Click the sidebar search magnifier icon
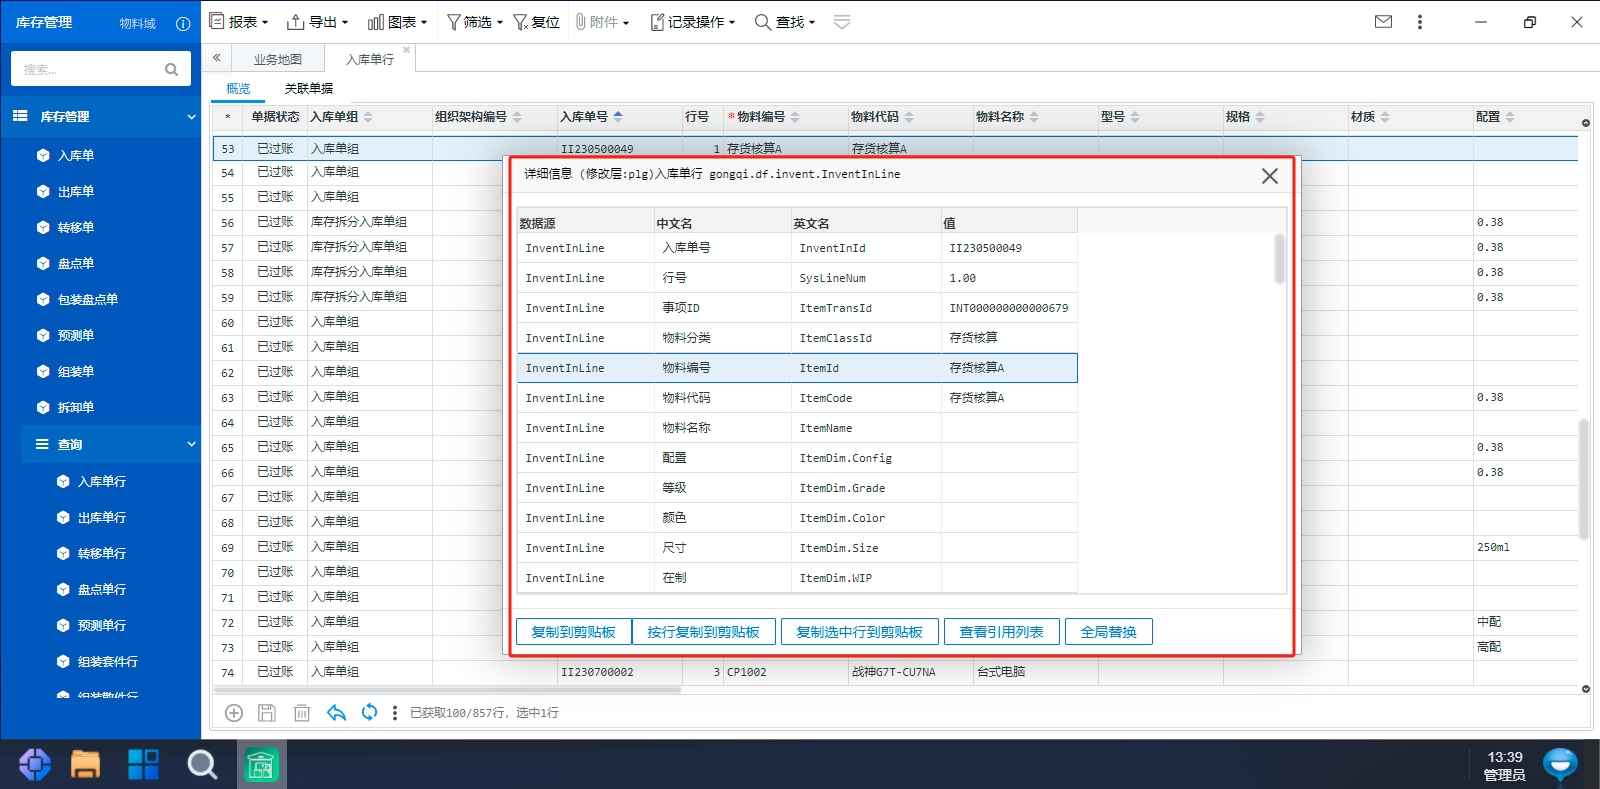The width and height of the screenshot is (1600, 789). coord(171,69)
